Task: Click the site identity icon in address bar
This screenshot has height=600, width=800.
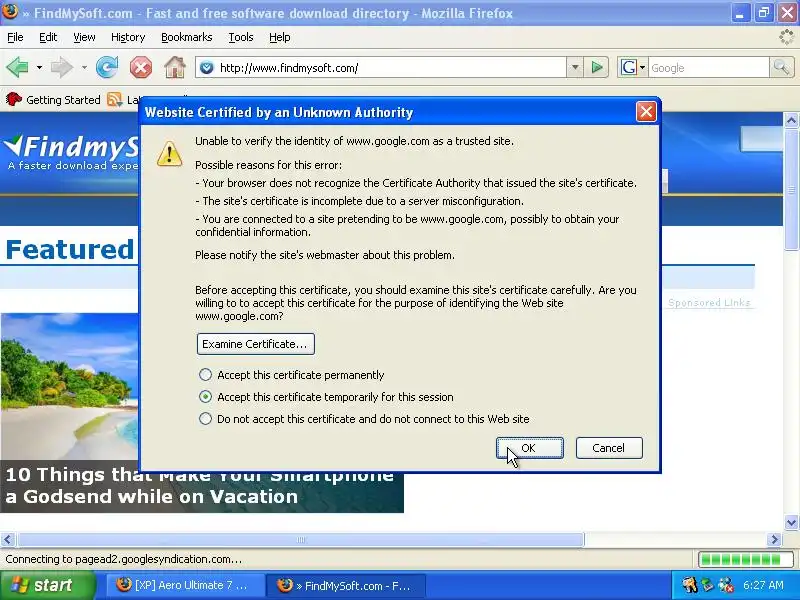Action: [x=207, y=67]
